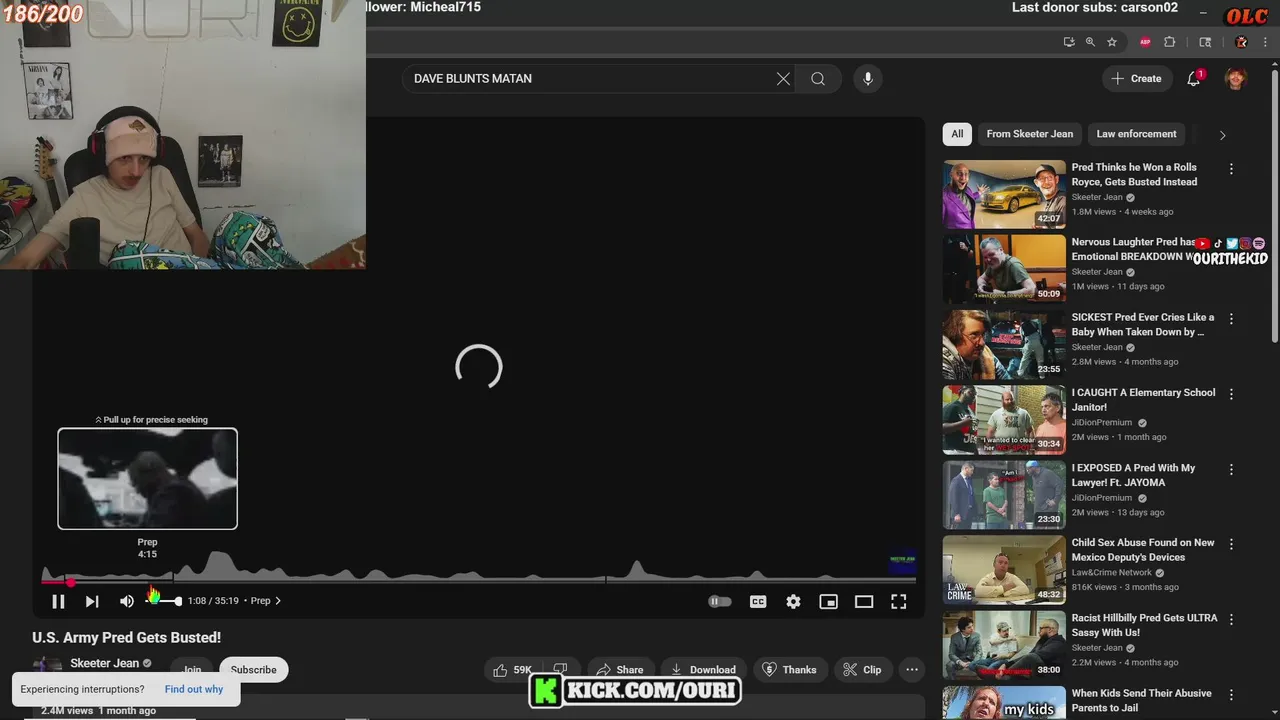Image resolution: width=1280 pixels, height=720 pixels.
Task: Subscribe to Skeeter Jean
Action: [254, 670]
